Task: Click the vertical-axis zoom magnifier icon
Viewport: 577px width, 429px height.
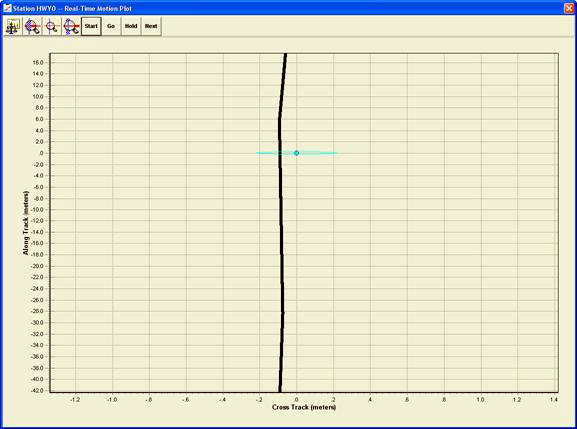Action: [71, 26]
